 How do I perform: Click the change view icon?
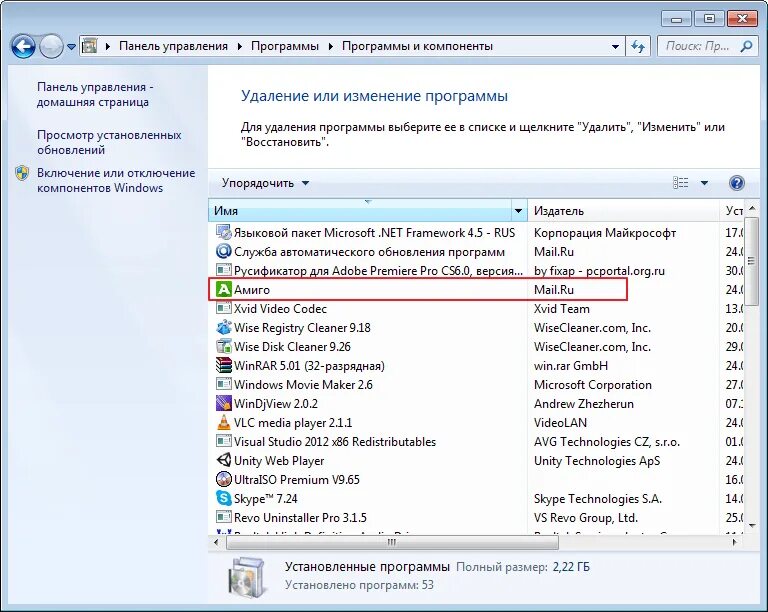pos(680,183)
